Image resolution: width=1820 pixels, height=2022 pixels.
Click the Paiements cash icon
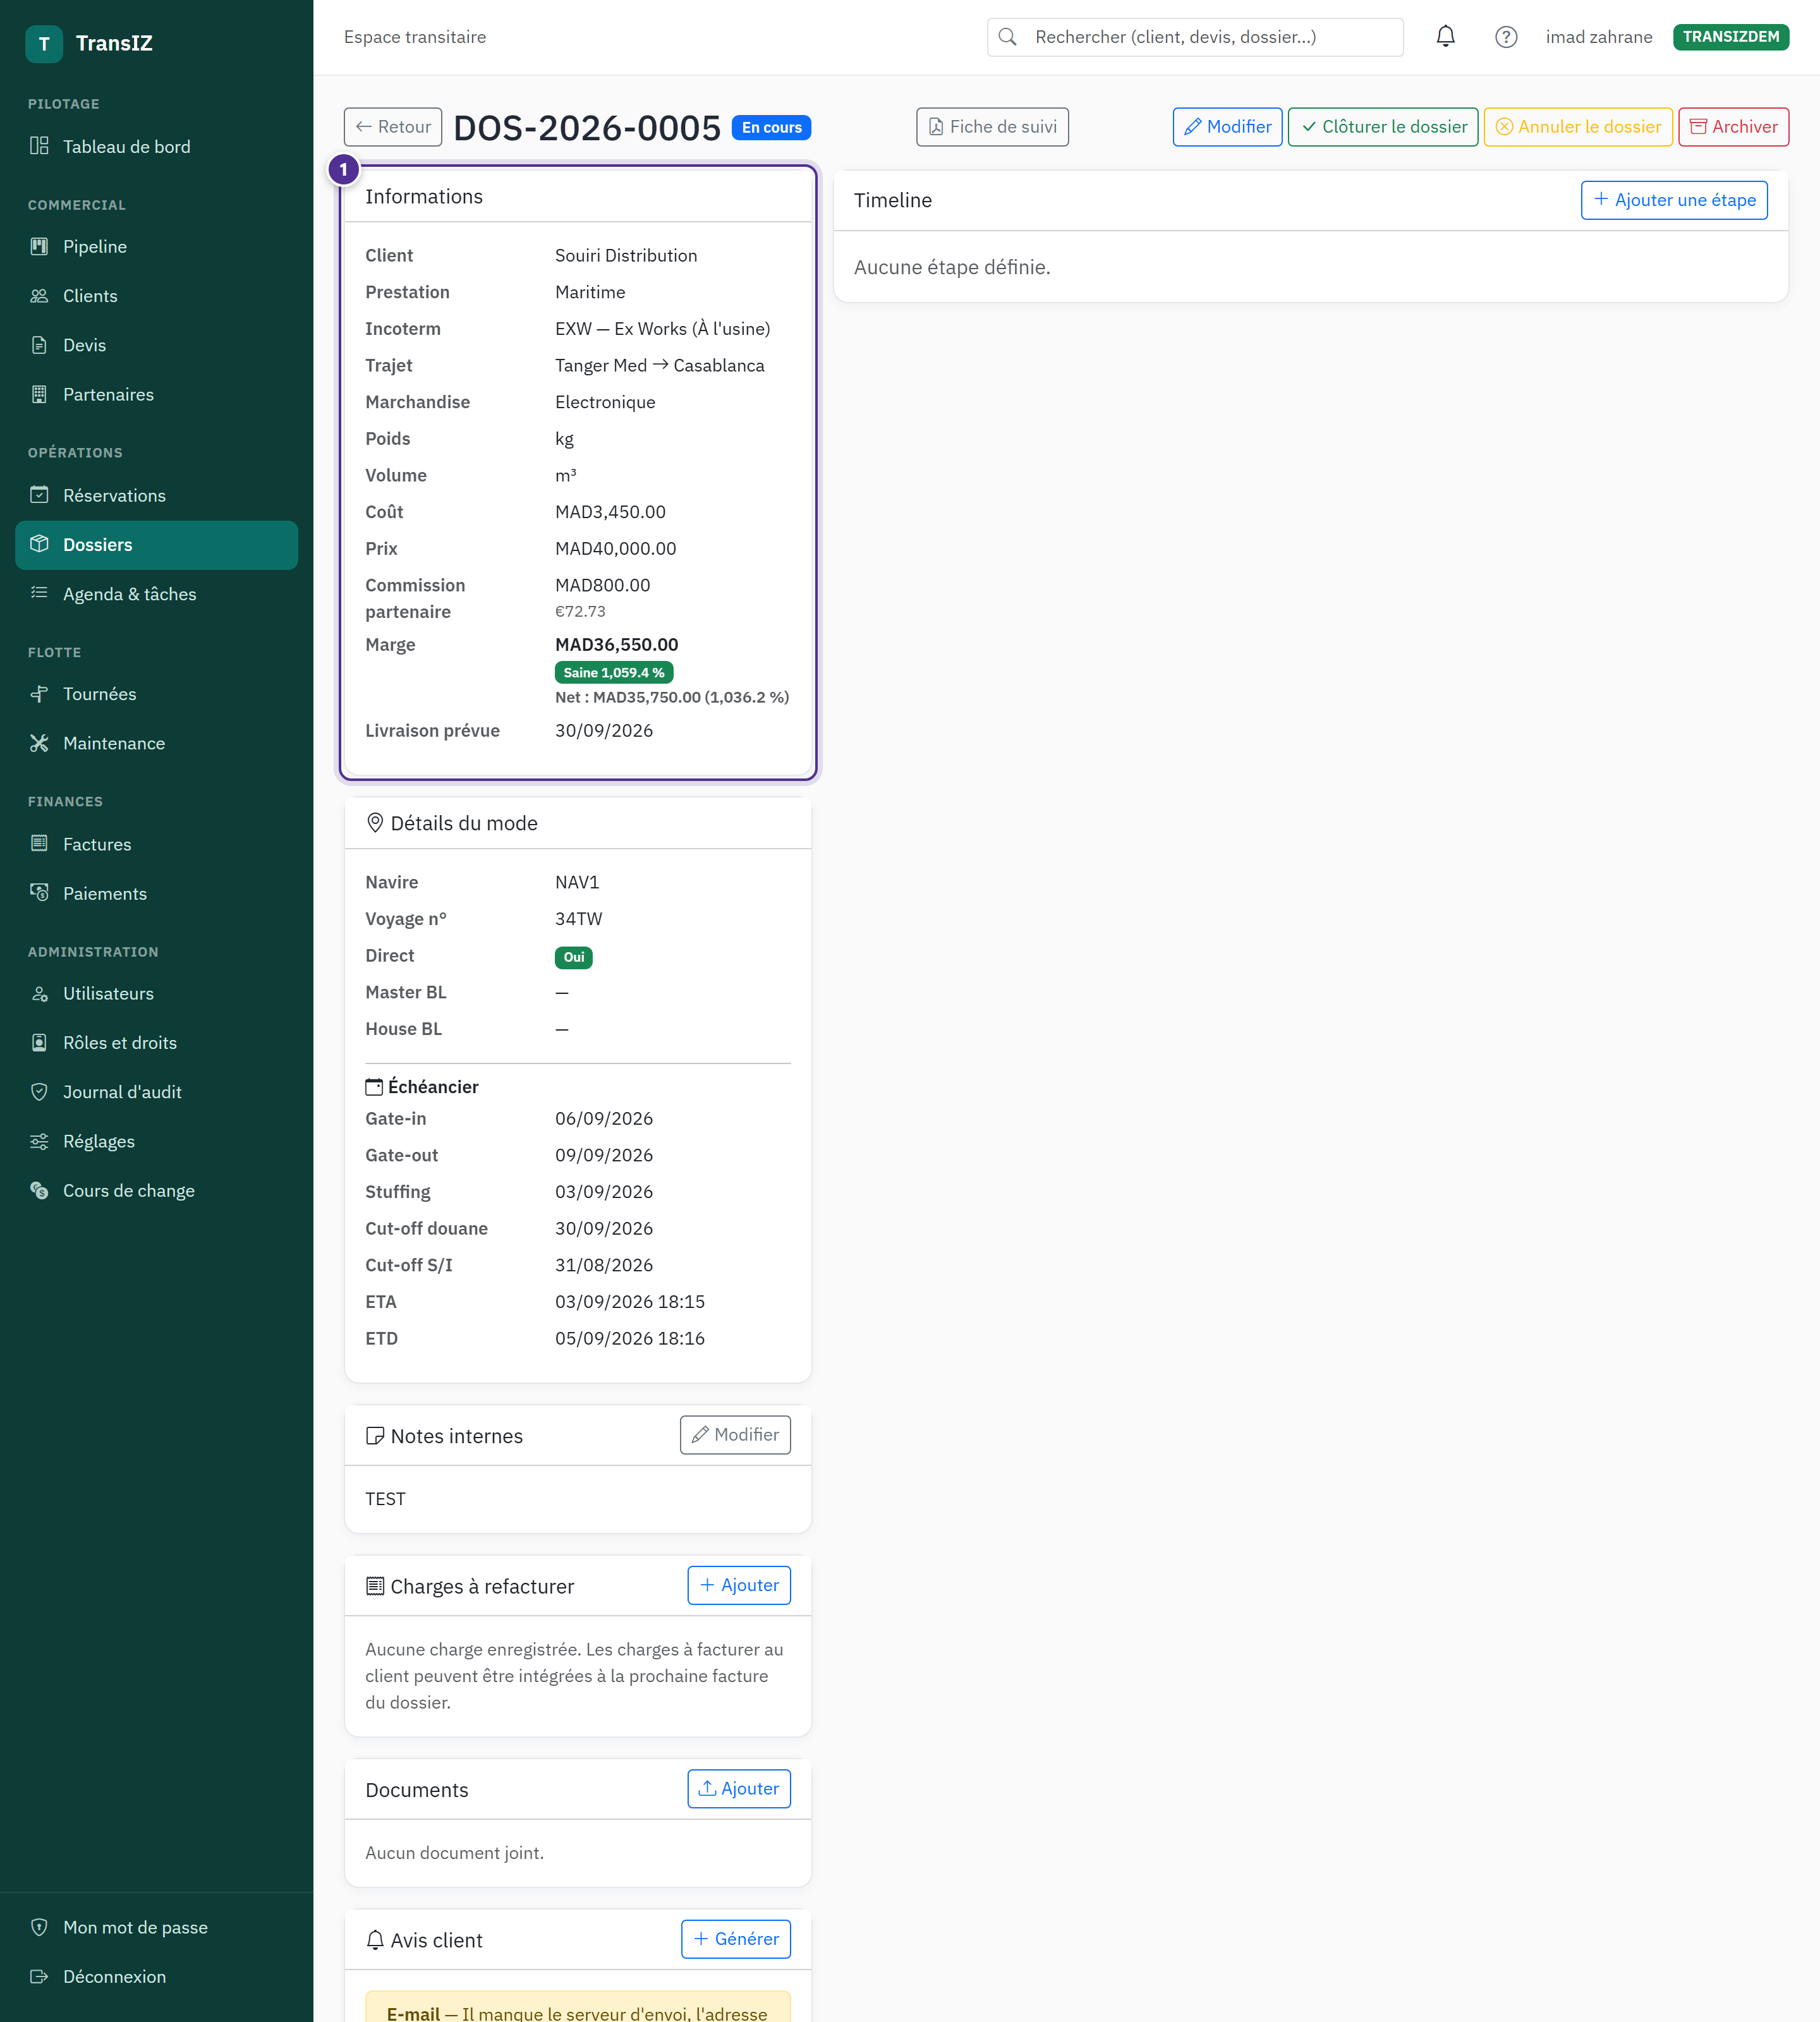[x=39, y=893]
